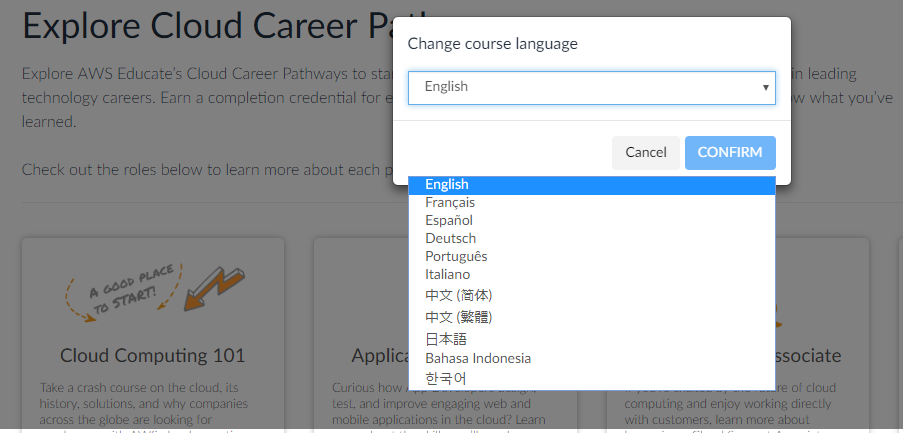Cancel the change course language dialog

(x=646, y=153)
